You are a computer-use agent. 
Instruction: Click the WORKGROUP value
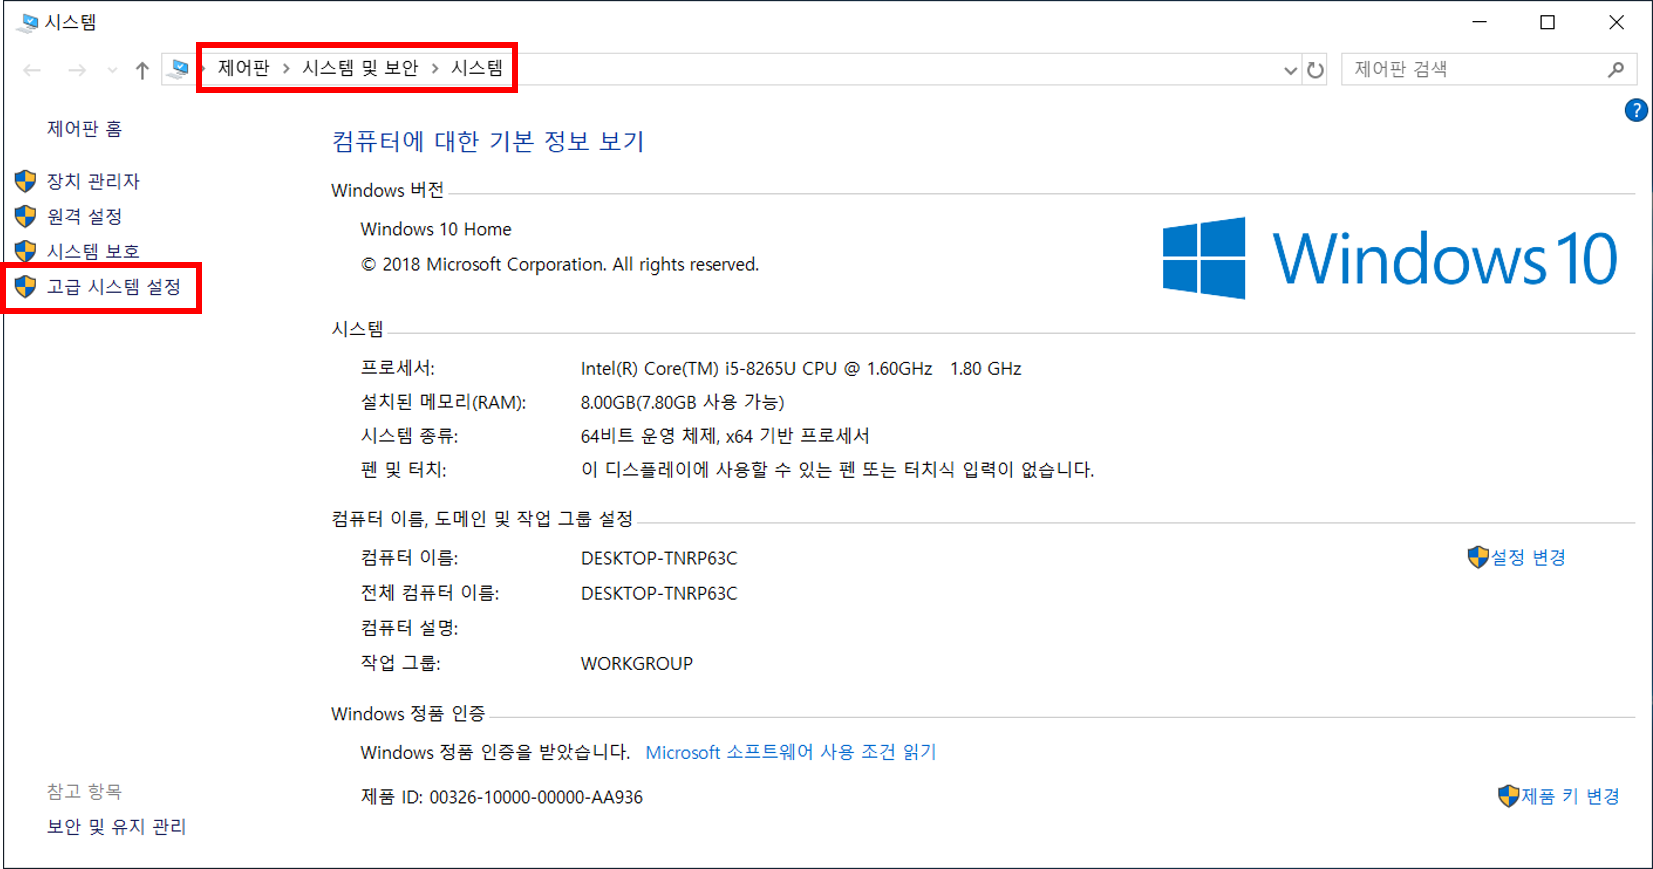click(x=637, y=663)
